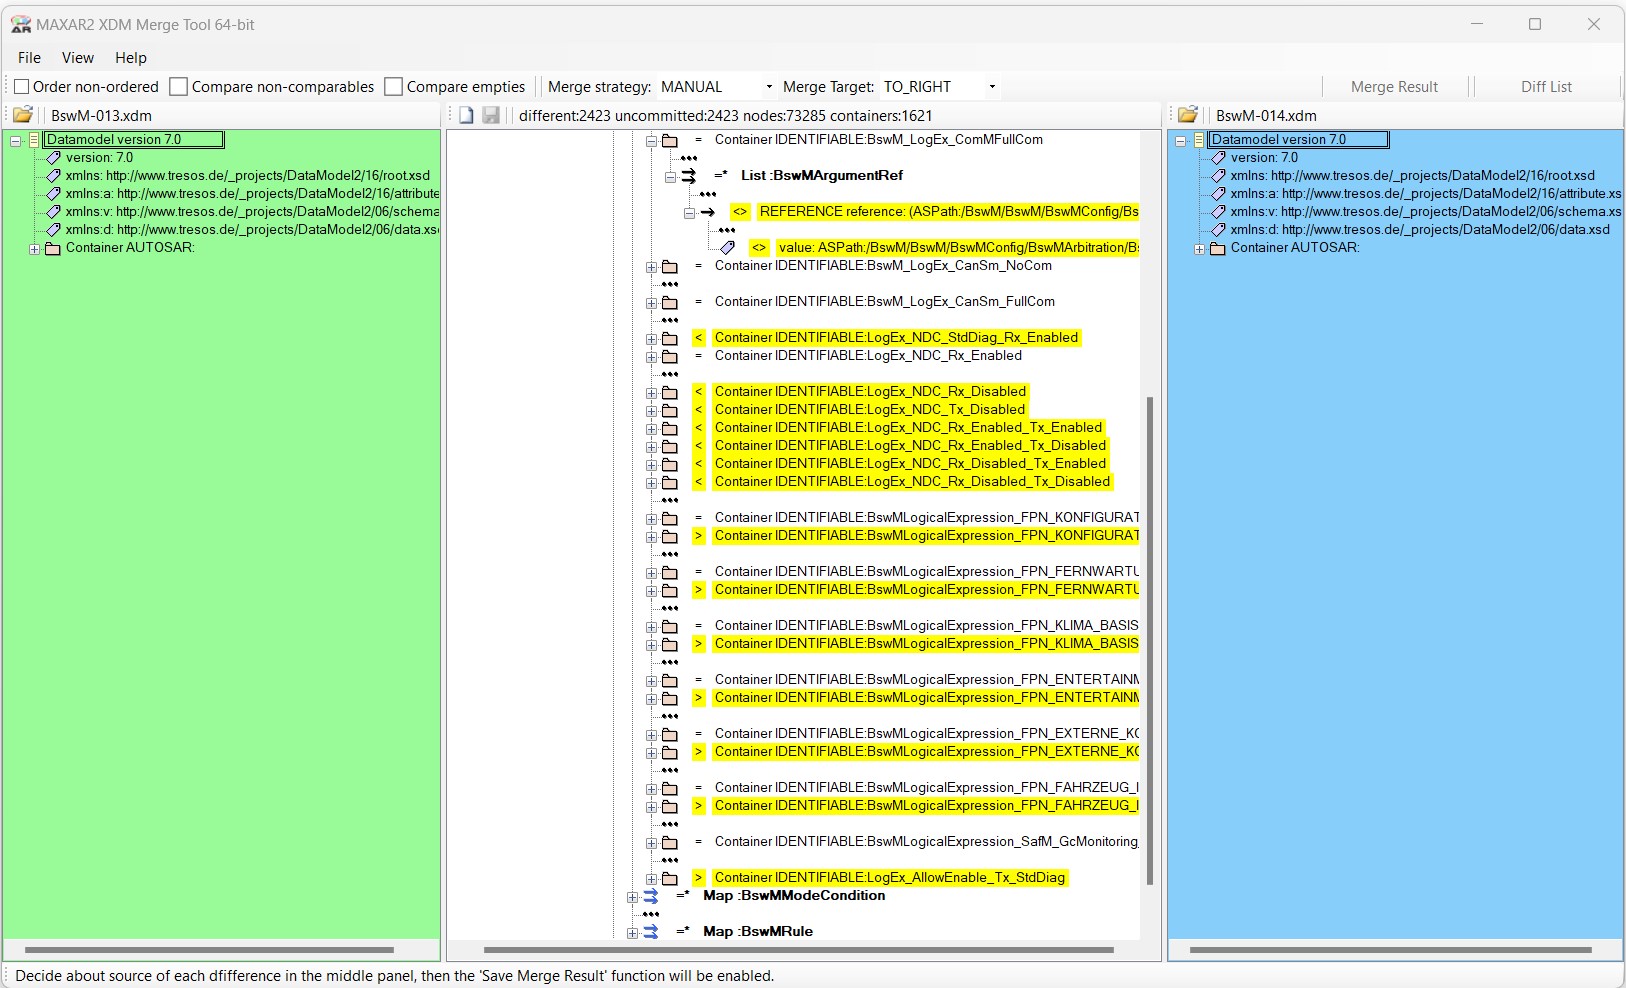Screen dimensions: 1626x988
Task: Select Container LogEx_NDC_Rx_Enabled_Tx_Disabled row
Action: pyautogui.click(x=910, y=446)
